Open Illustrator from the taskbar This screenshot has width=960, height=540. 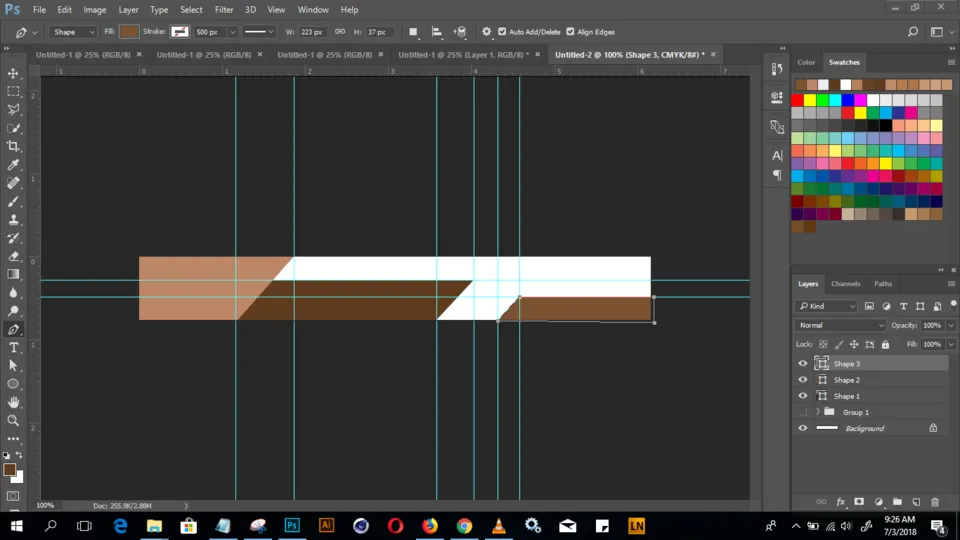point(326,526)
